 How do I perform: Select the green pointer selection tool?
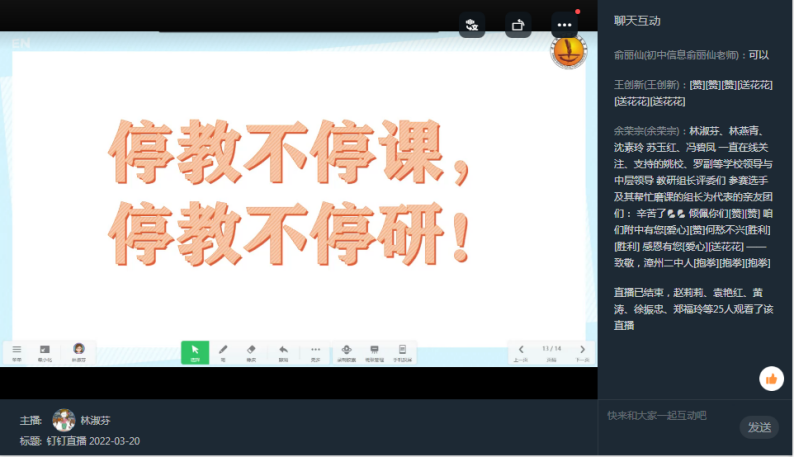(x=195, y=351)
